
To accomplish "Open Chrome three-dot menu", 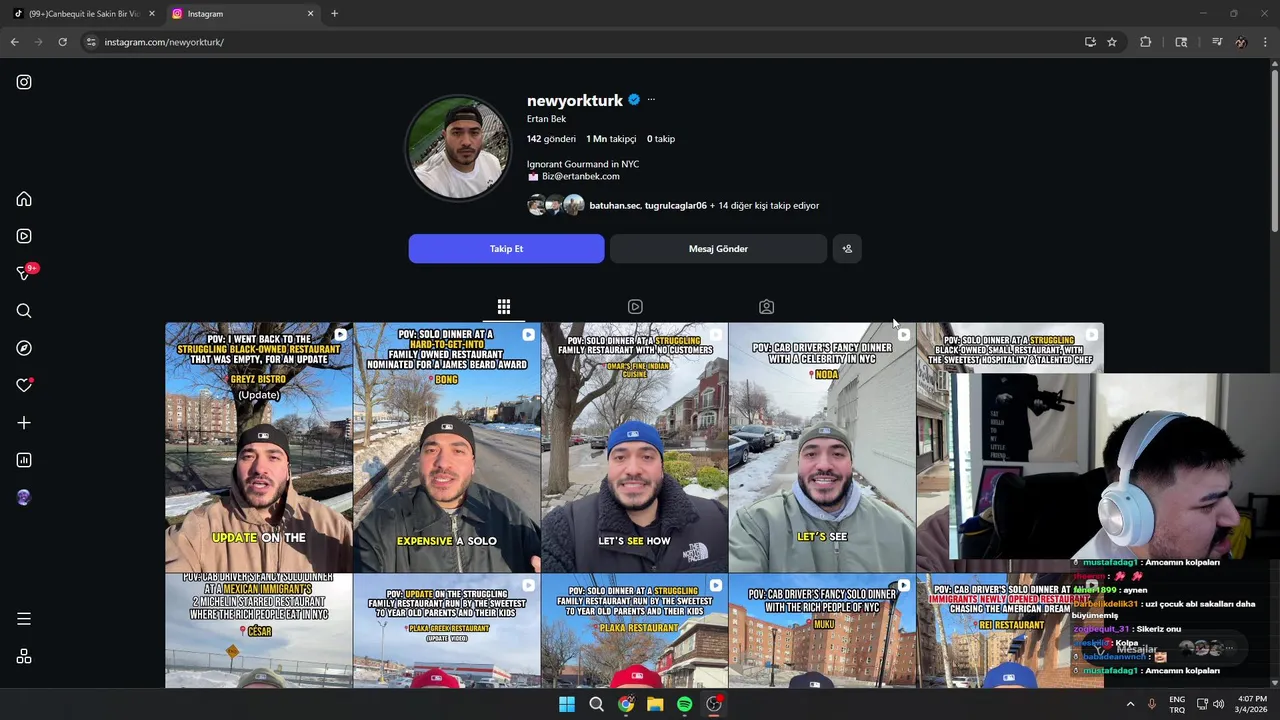I will 1266,42.
